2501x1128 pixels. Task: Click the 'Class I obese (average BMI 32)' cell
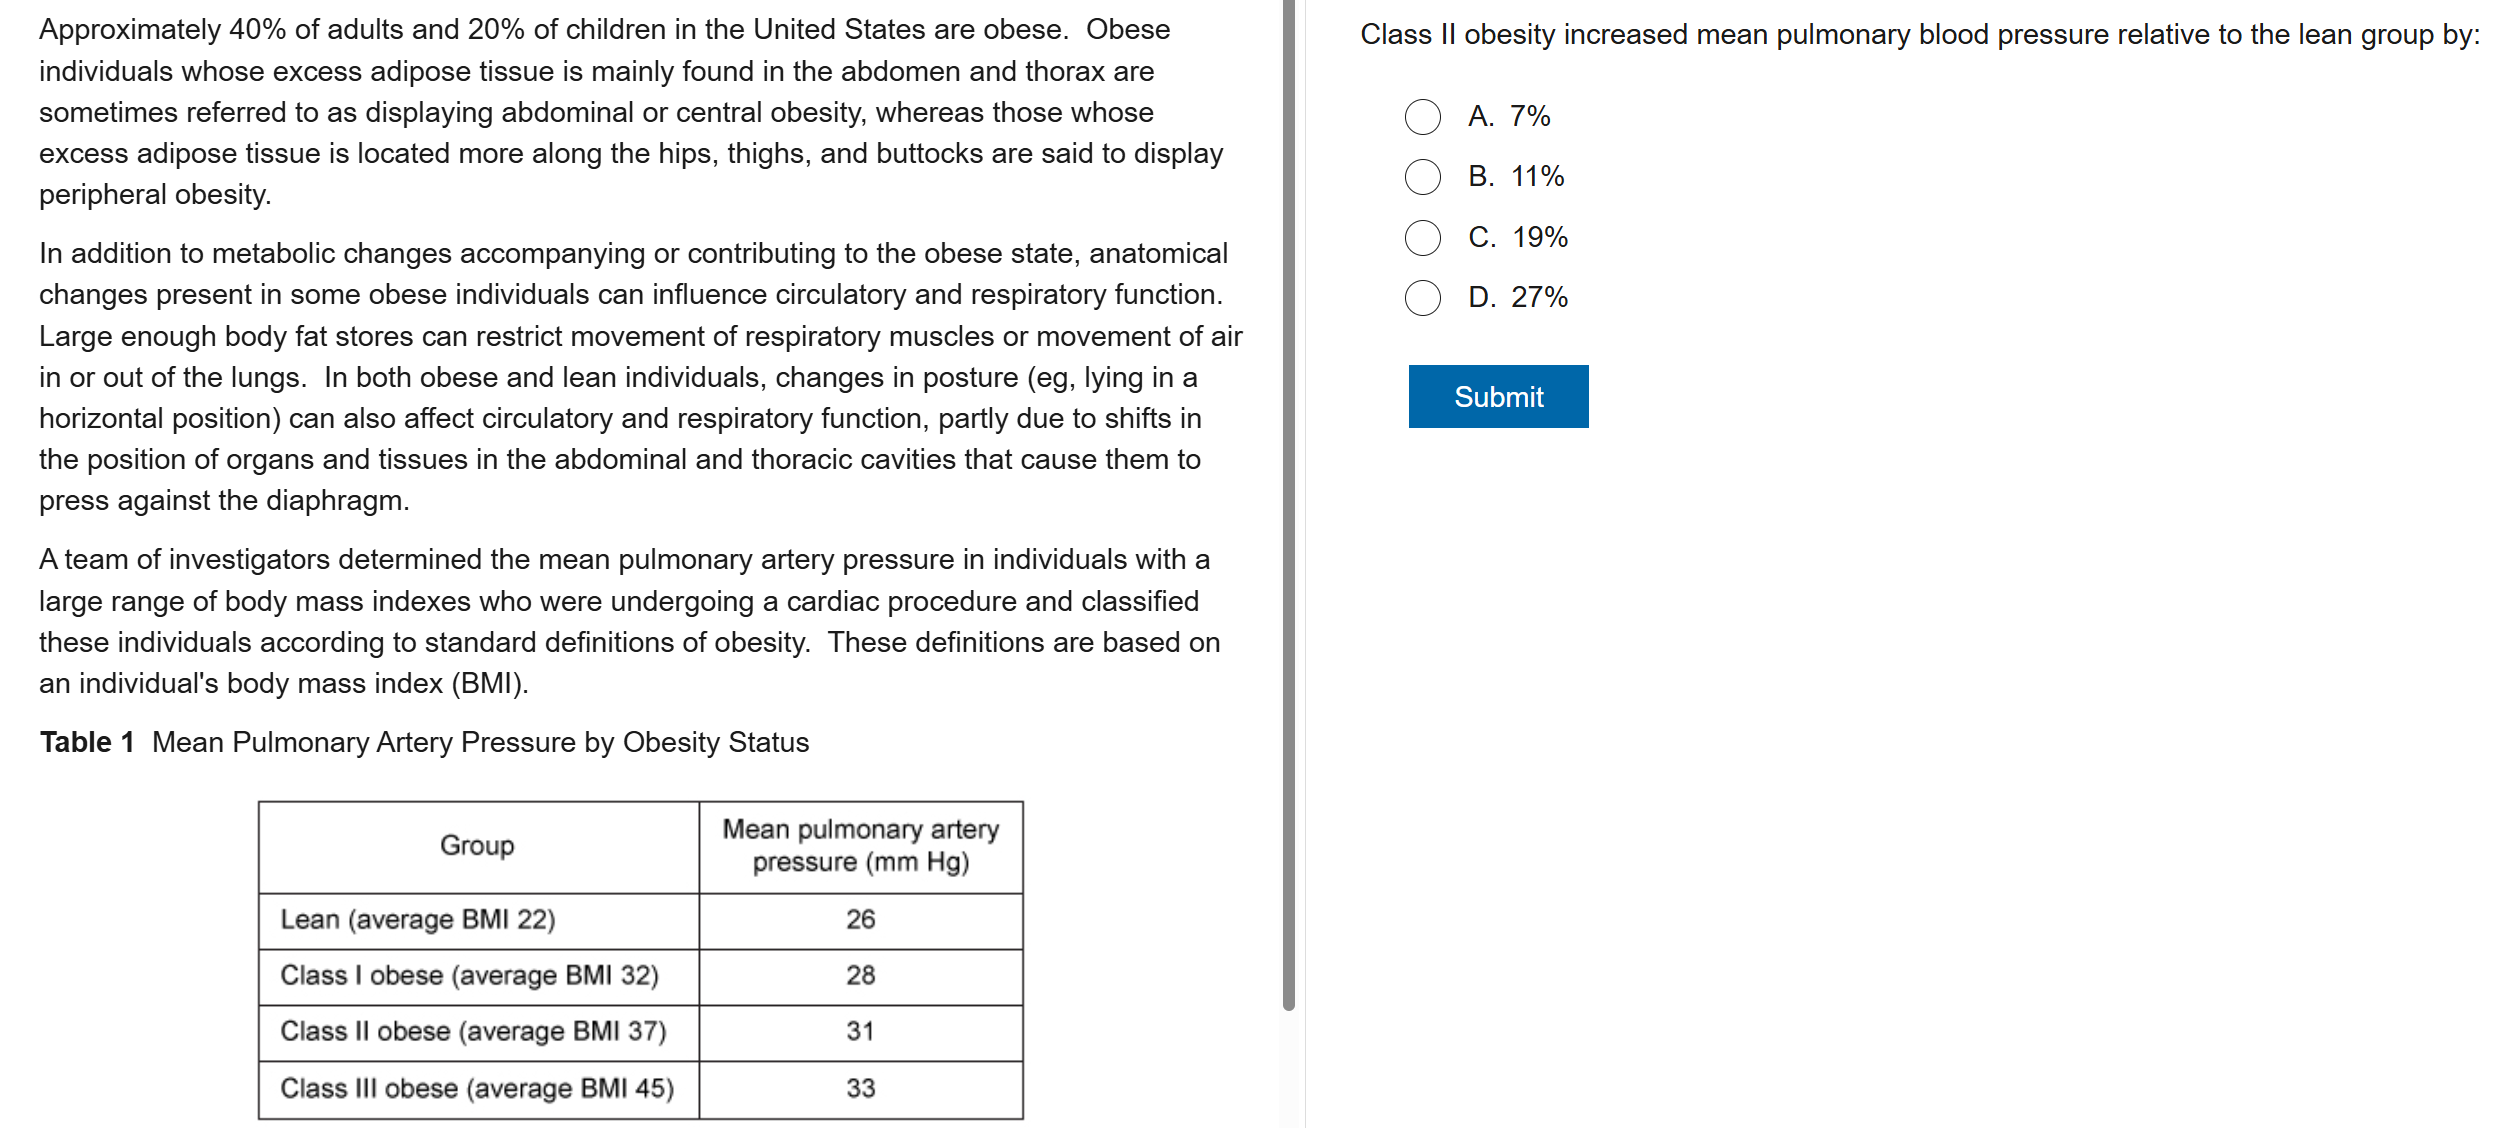tap(469, 976)
